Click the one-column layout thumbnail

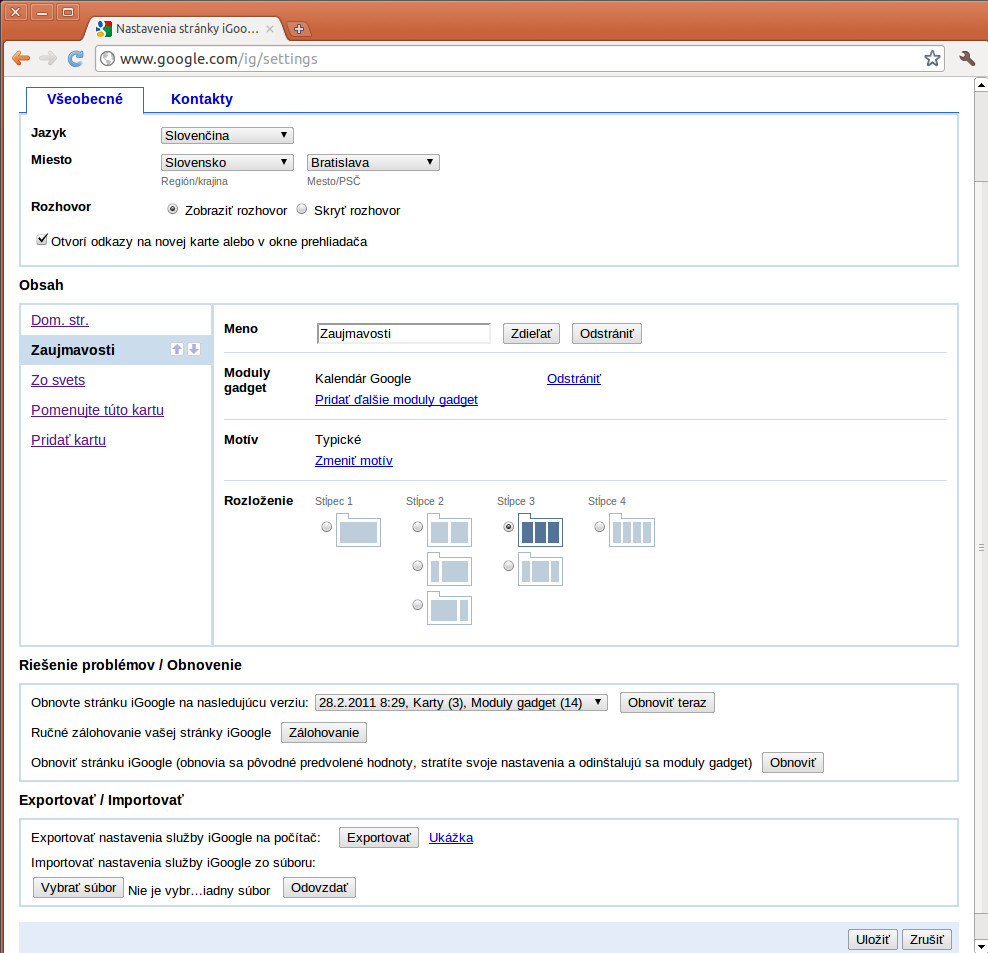[358, 531]
